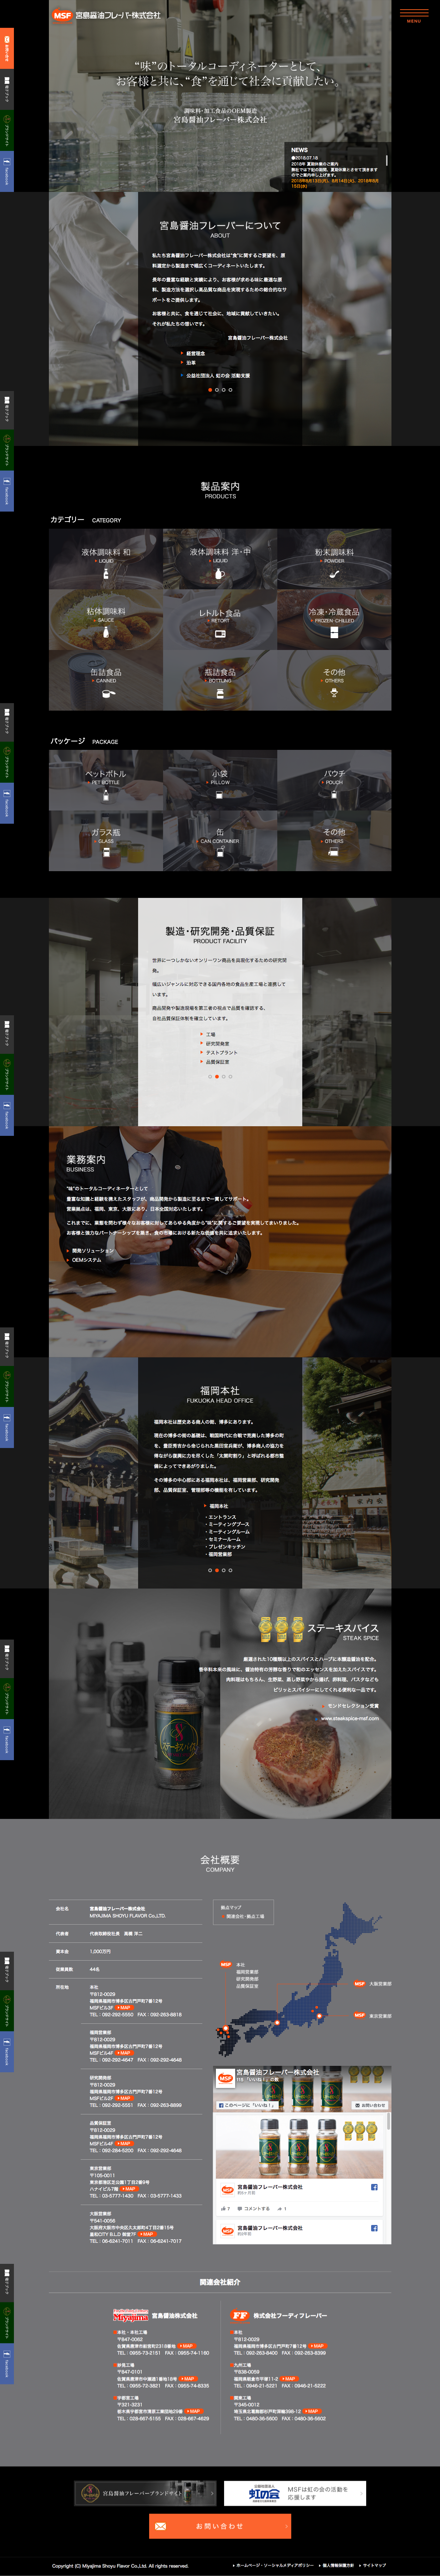Click the flask icon on 液体調味料 洋・中 tile
The width and height of the screenshot is (440, 2576).
point(220,574)
